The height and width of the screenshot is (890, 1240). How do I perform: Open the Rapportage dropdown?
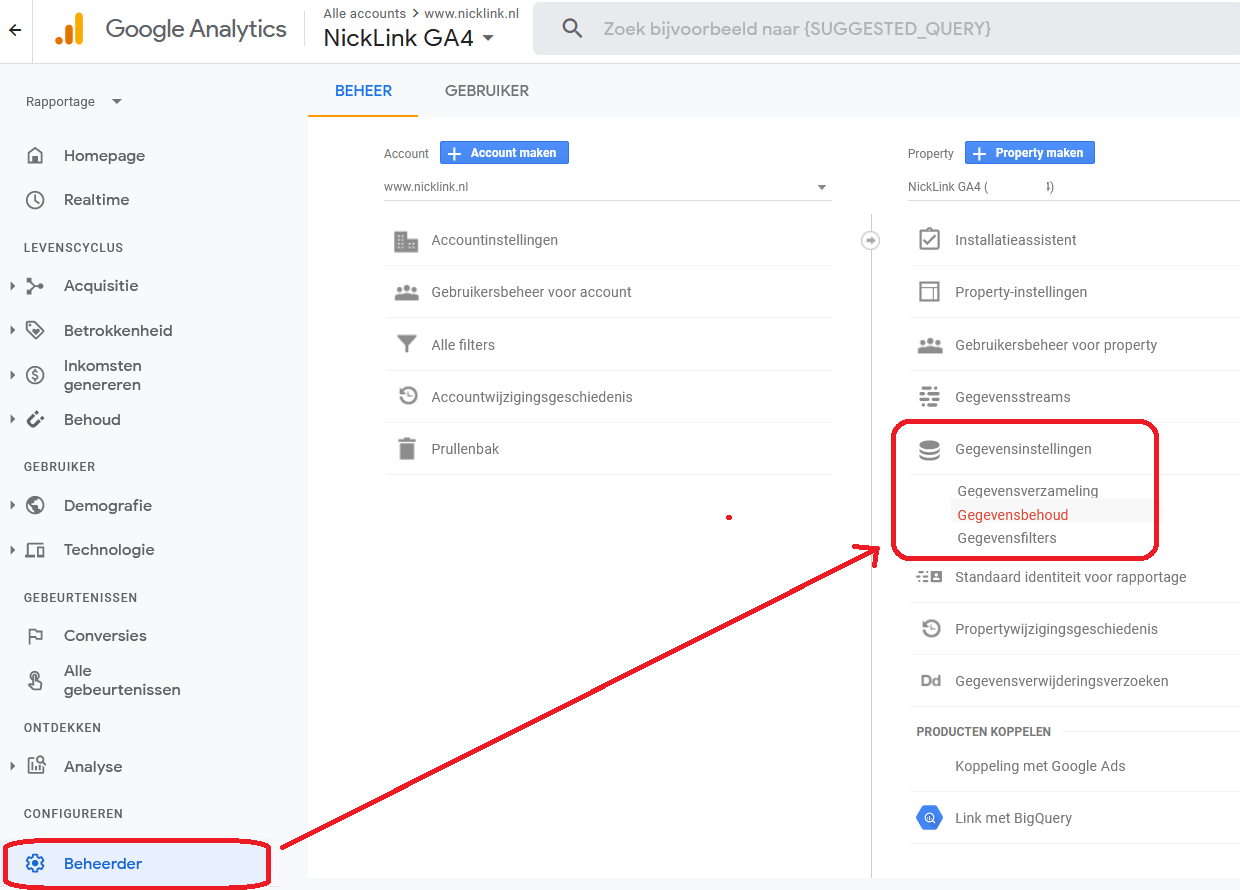pos(74,102)
